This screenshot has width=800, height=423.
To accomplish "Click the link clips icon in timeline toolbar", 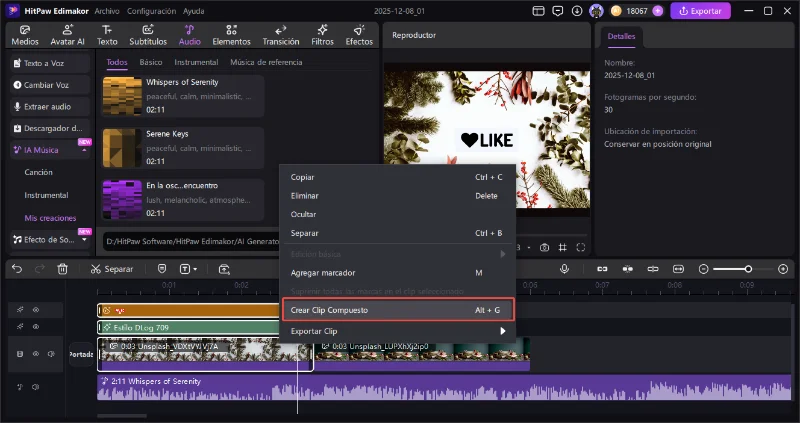I will click(x=603, y=269).
